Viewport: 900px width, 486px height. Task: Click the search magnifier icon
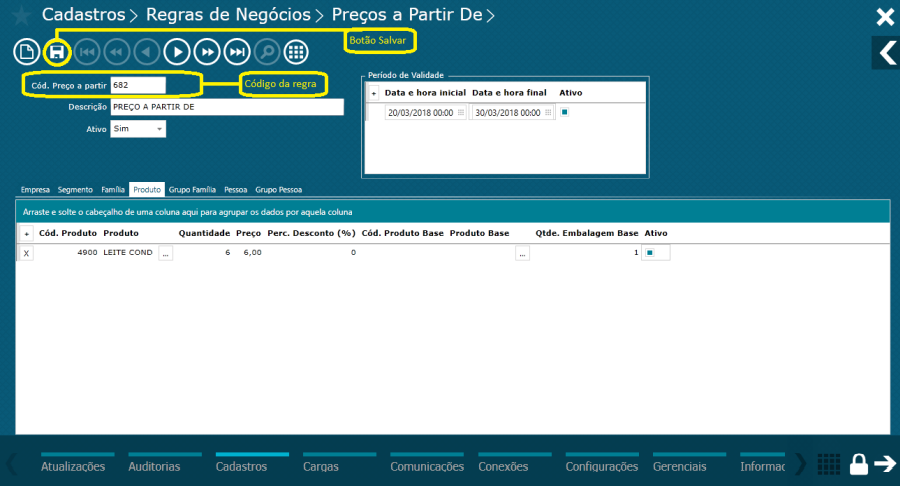point(266,52)
